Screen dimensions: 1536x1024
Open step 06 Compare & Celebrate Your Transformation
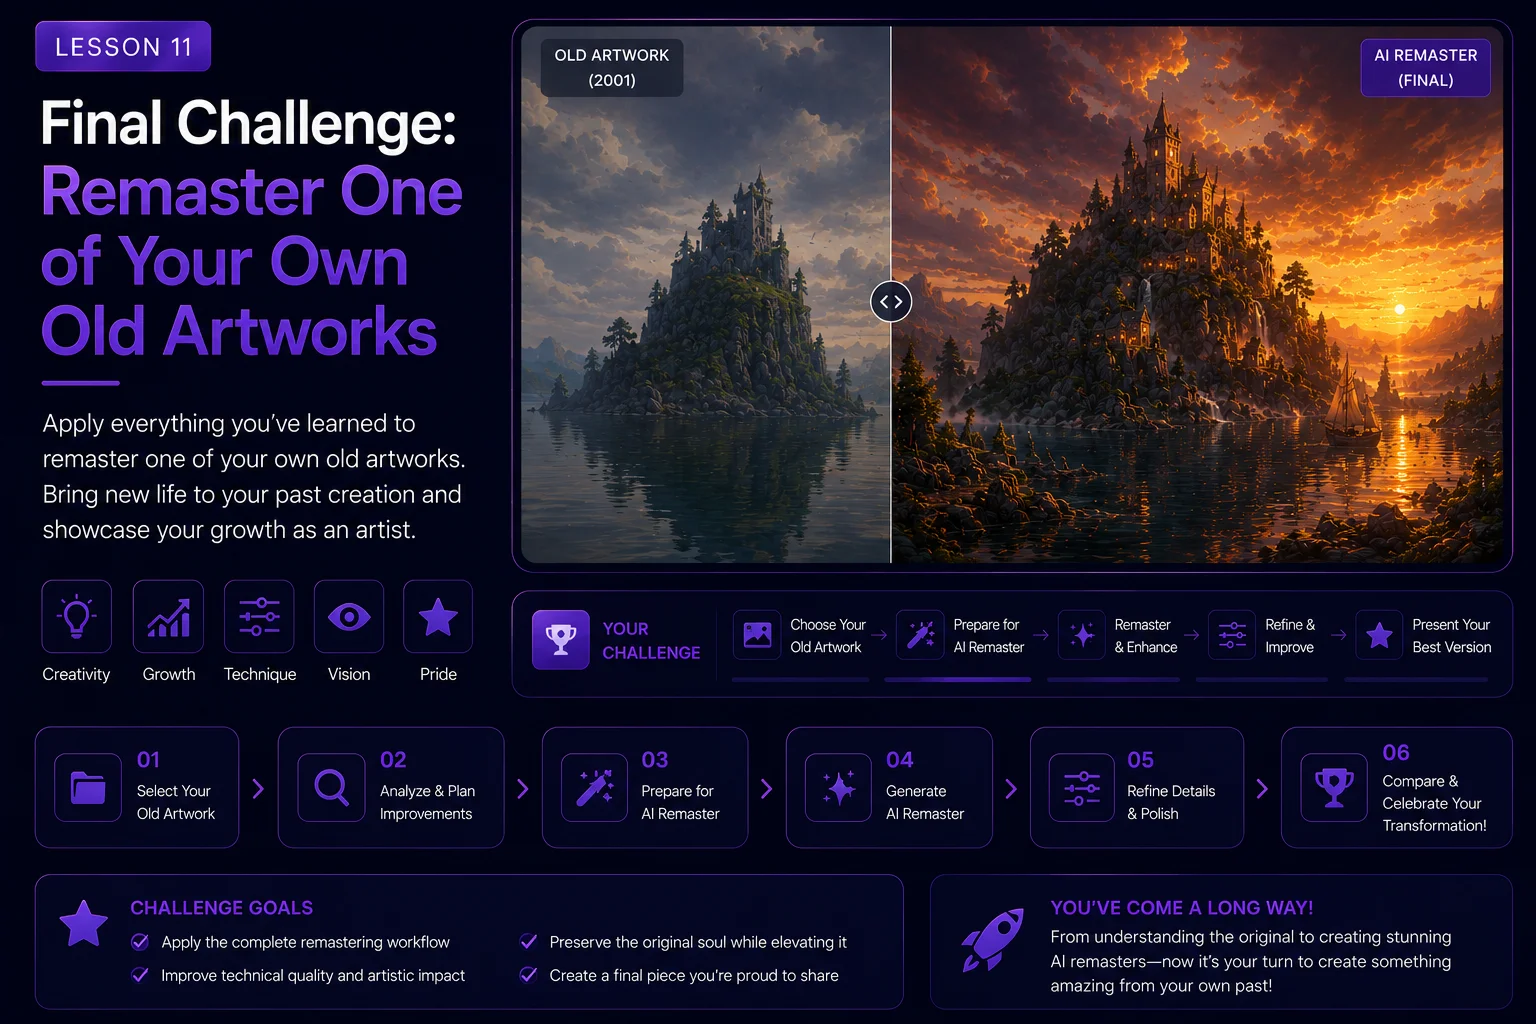pos(1397,788)
